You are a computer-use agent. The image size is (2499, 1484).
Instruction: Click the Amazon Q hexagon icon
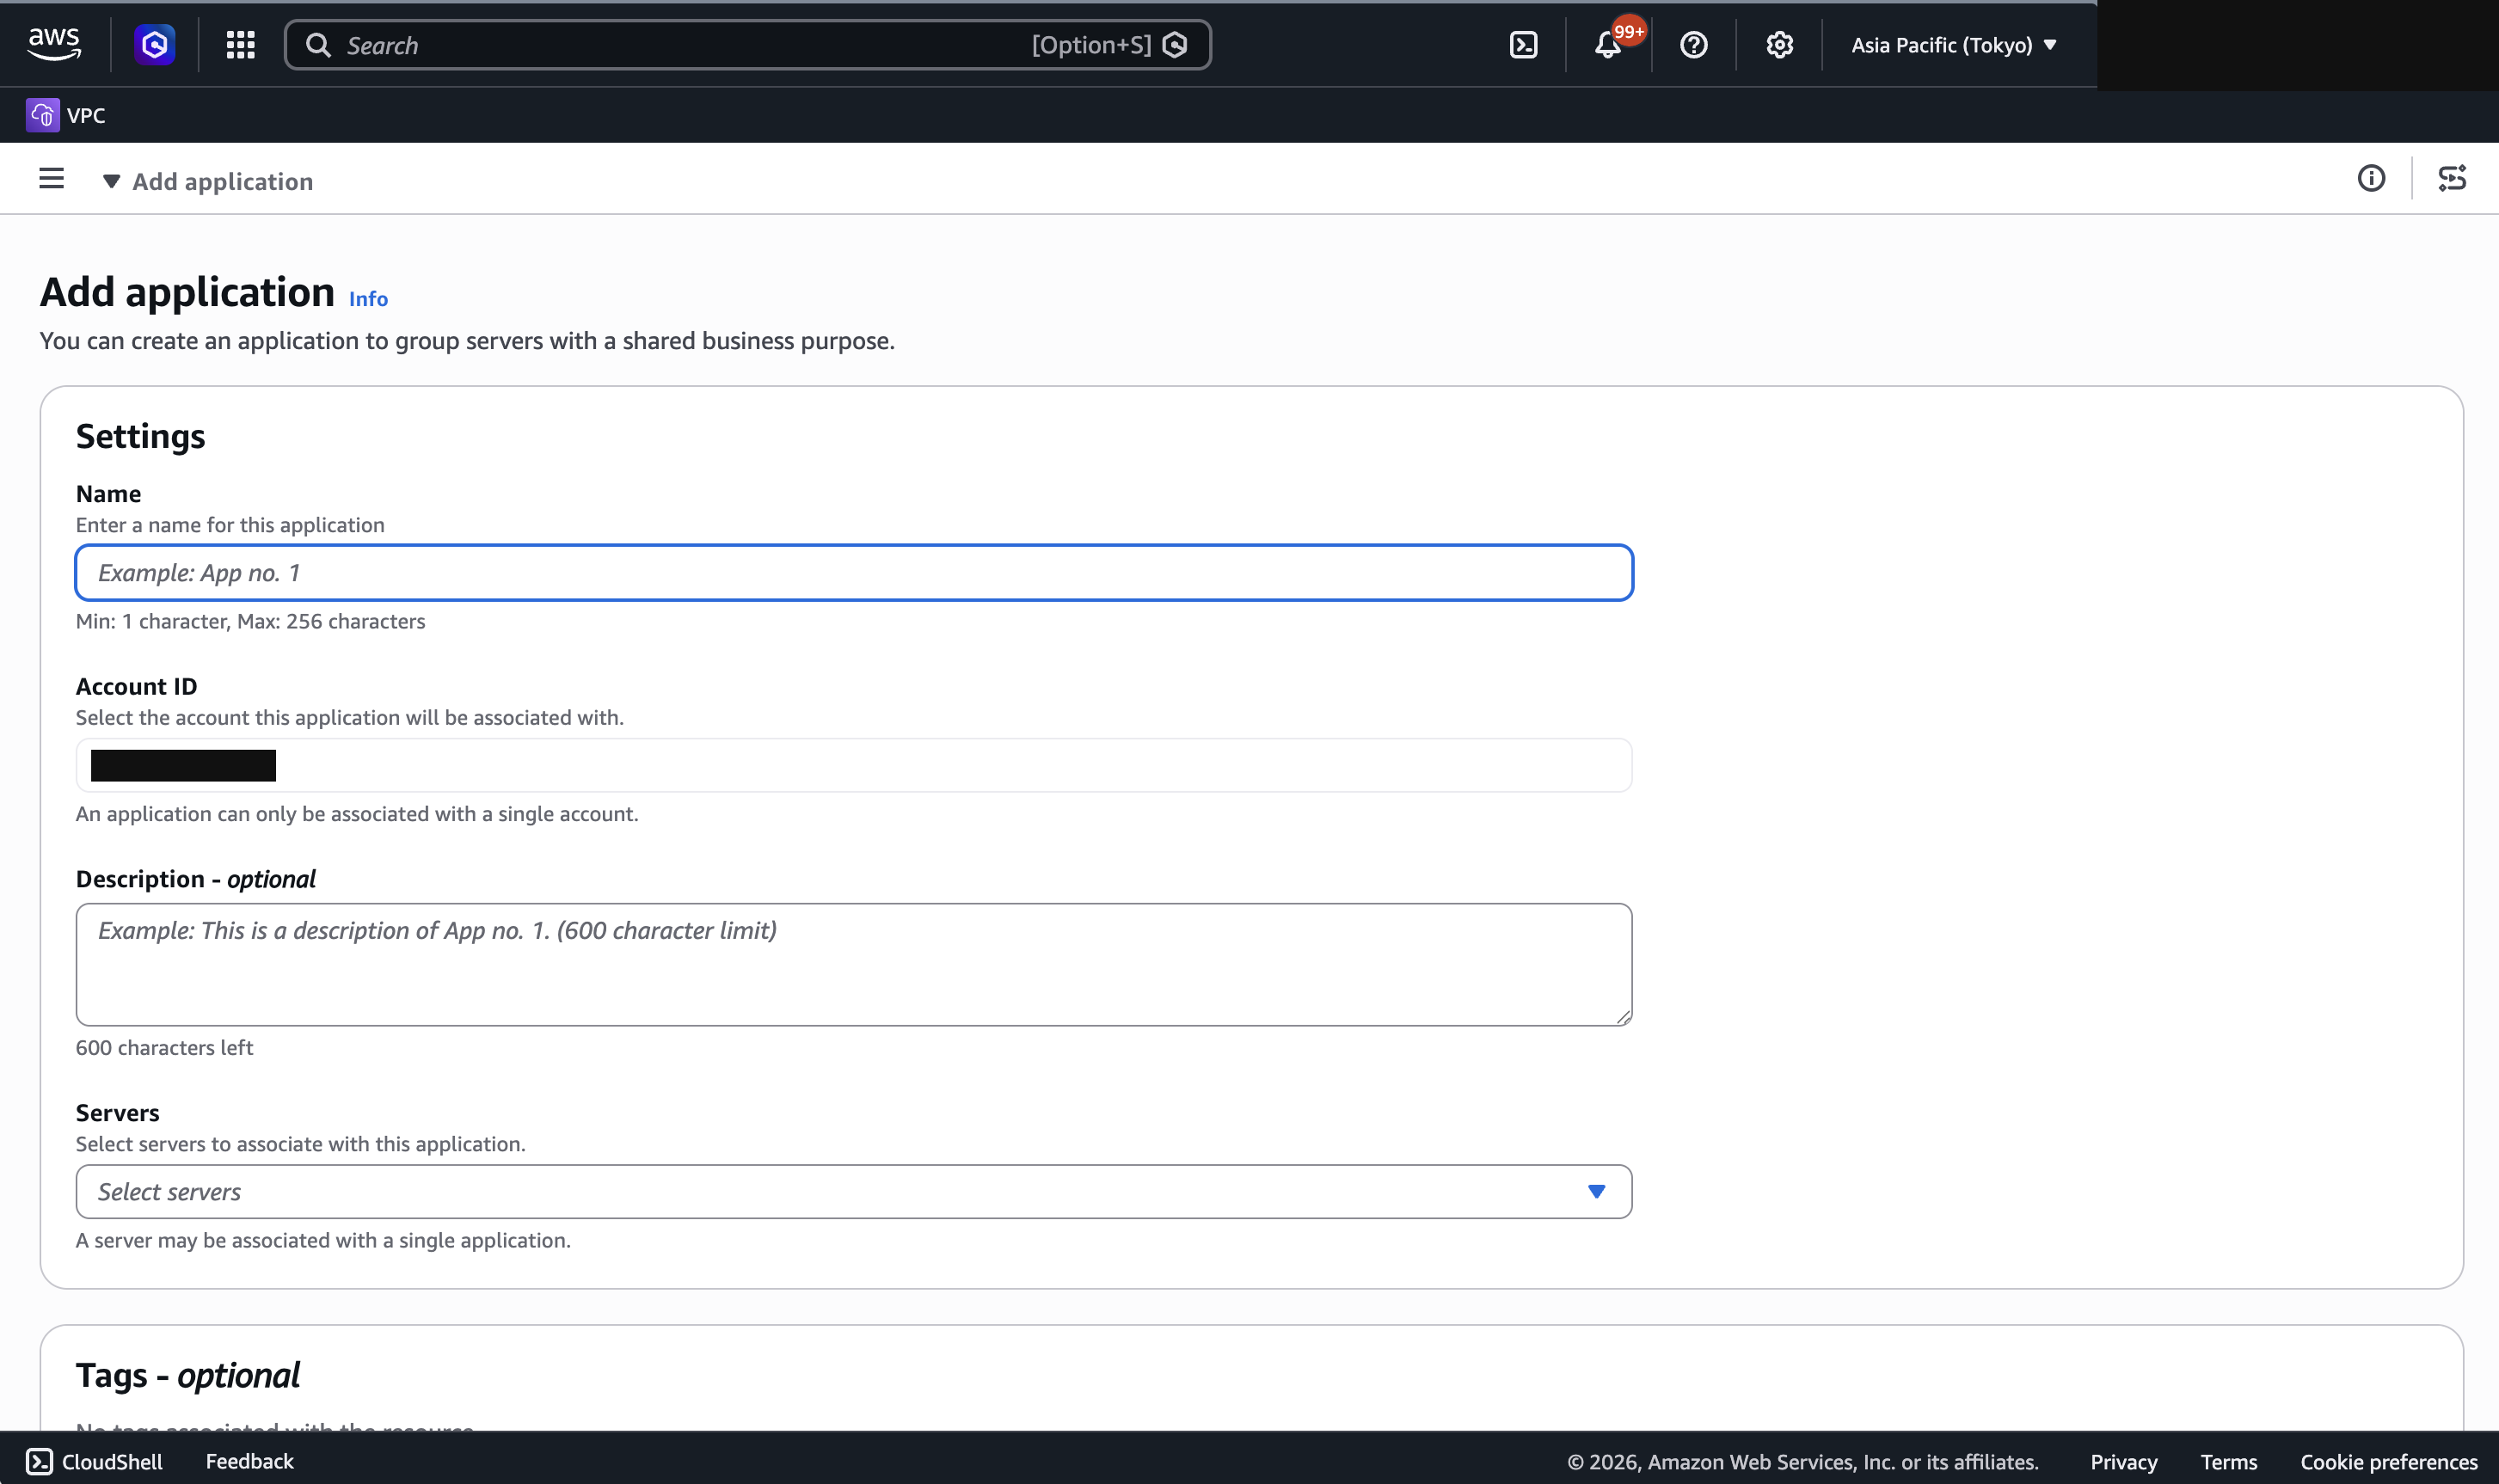[155, 44]
